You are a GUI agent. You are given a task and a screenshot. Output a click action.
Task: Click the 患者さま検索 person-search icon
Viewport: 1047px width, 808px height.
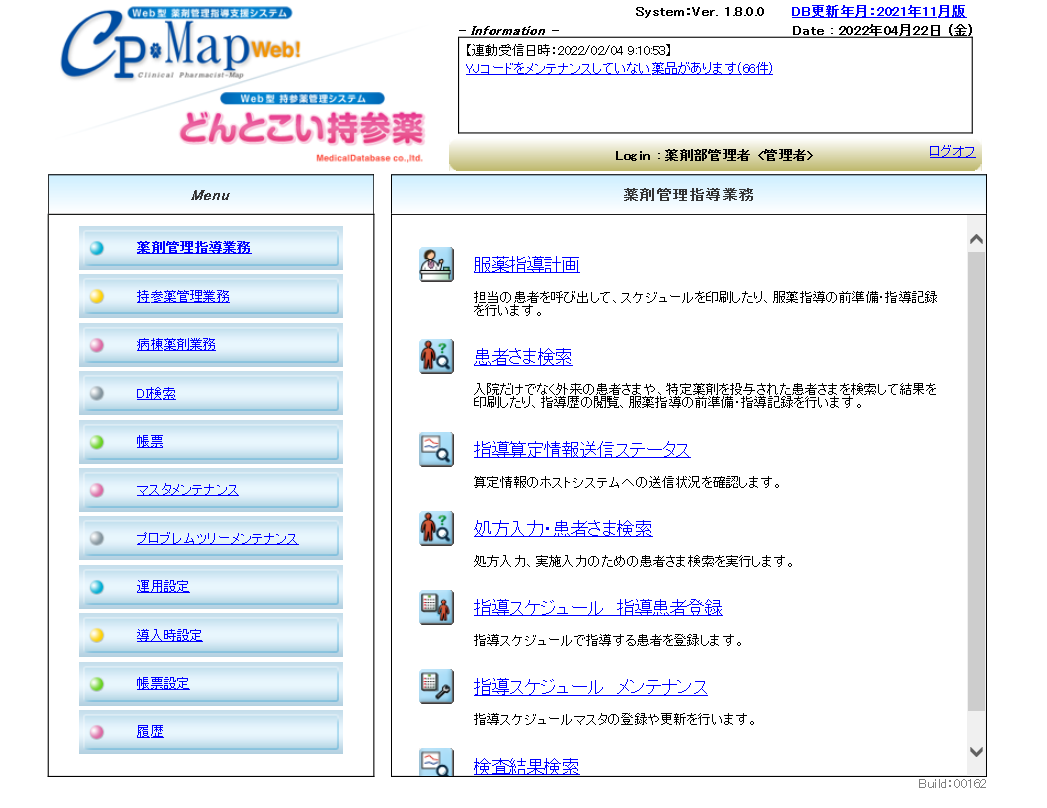(x=436, y=357)
